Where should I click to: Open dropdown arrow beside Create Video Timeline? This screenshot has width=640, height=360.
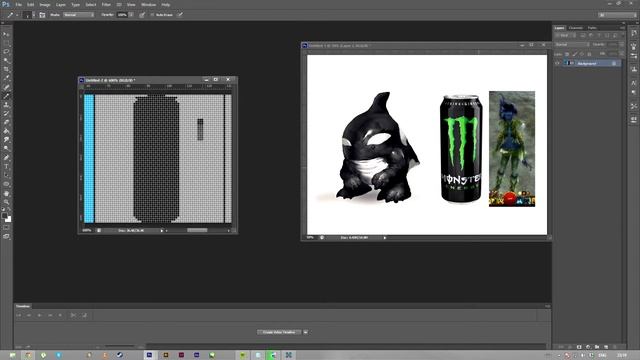(305, 332)
